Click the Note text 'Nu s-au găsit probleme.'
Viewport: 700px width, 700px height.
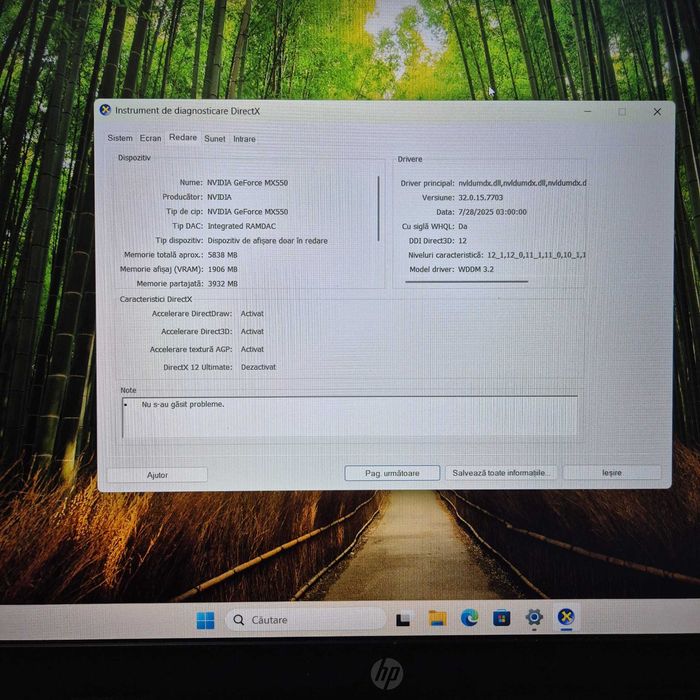coord(183,404)
